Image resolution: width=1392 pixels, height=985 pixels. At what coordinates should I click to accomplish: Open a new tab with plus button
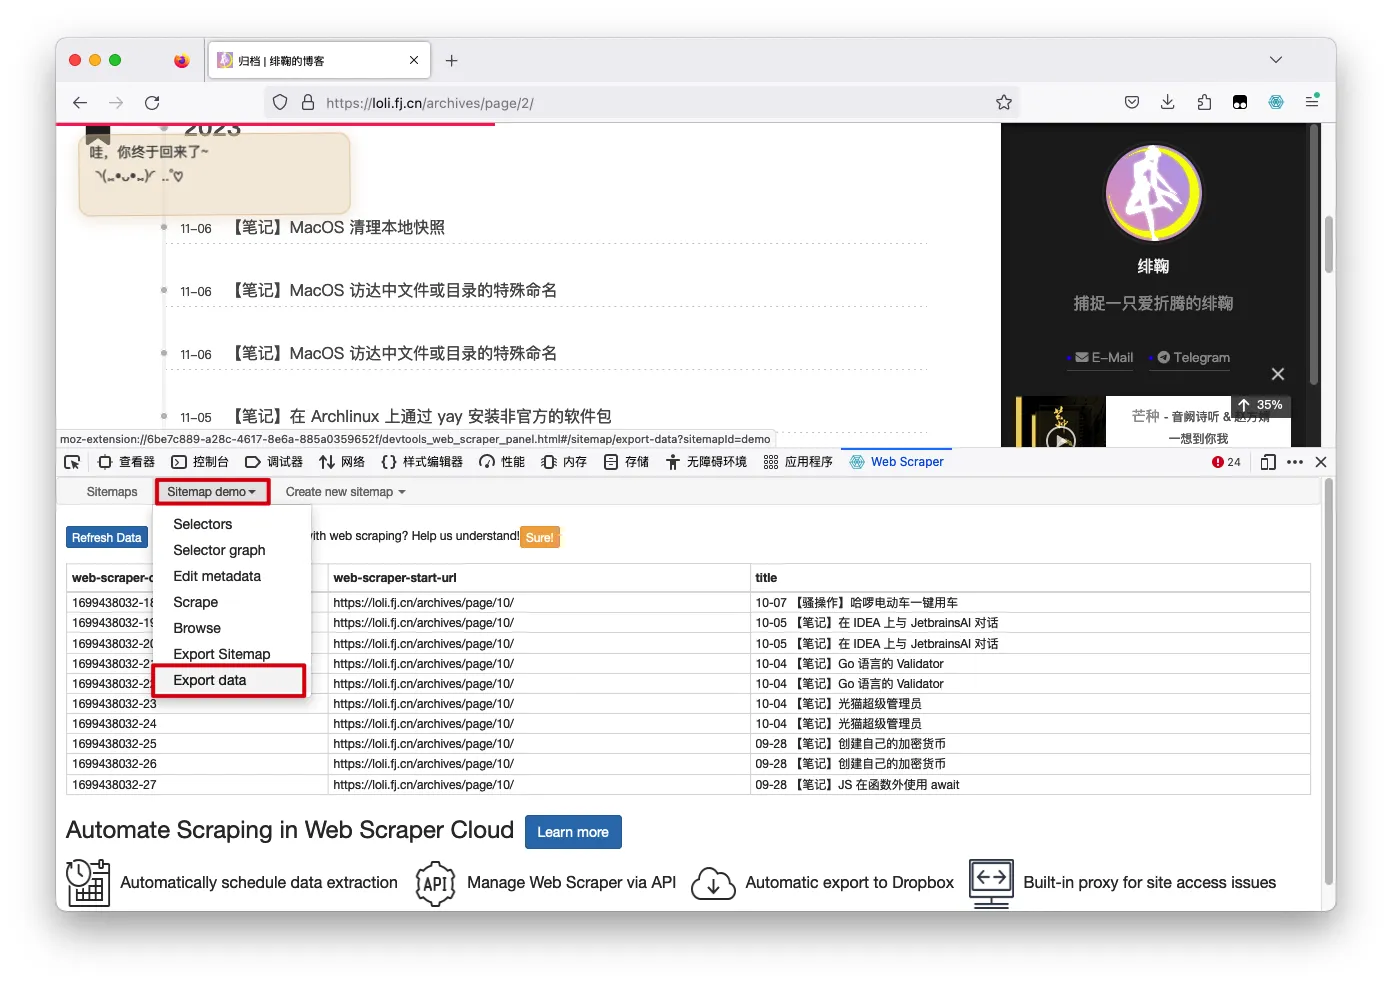452,61
